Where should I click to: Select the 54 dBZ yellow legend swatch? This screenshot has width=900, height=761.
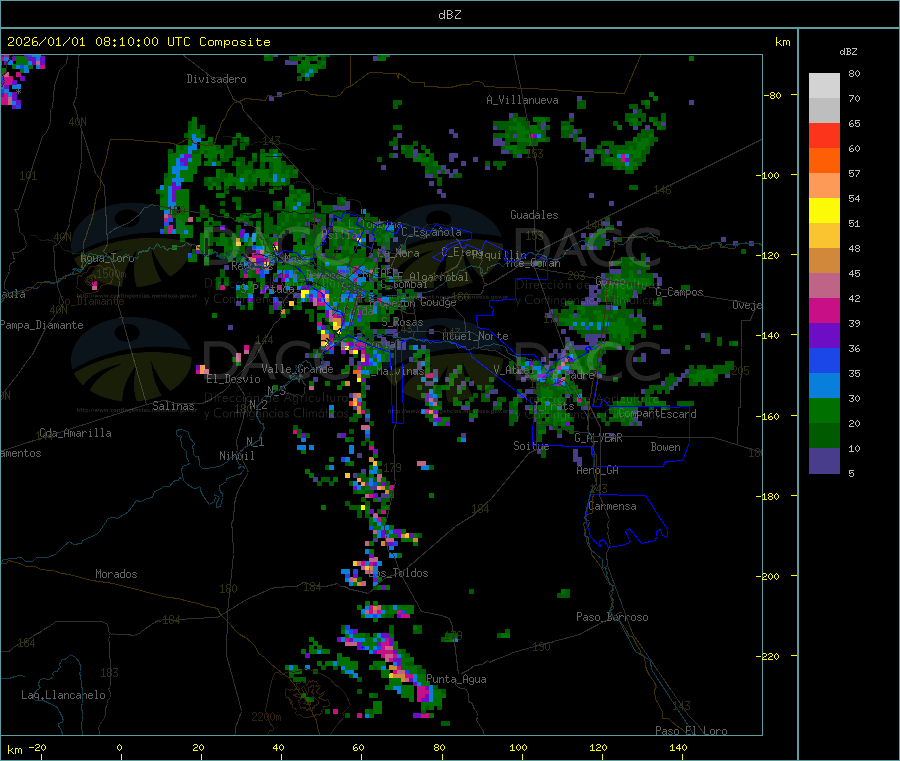tap(824, 211)
